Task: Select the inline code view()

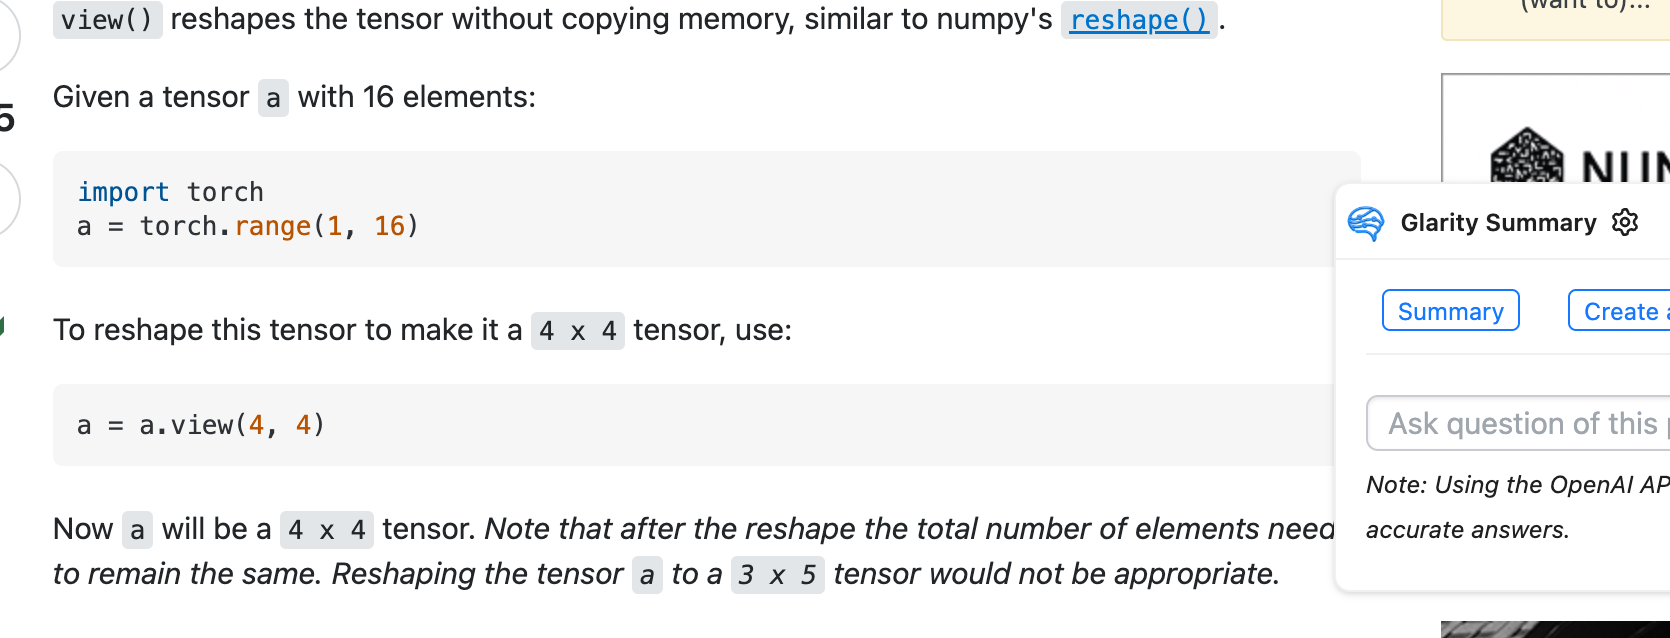Action: 108,19
